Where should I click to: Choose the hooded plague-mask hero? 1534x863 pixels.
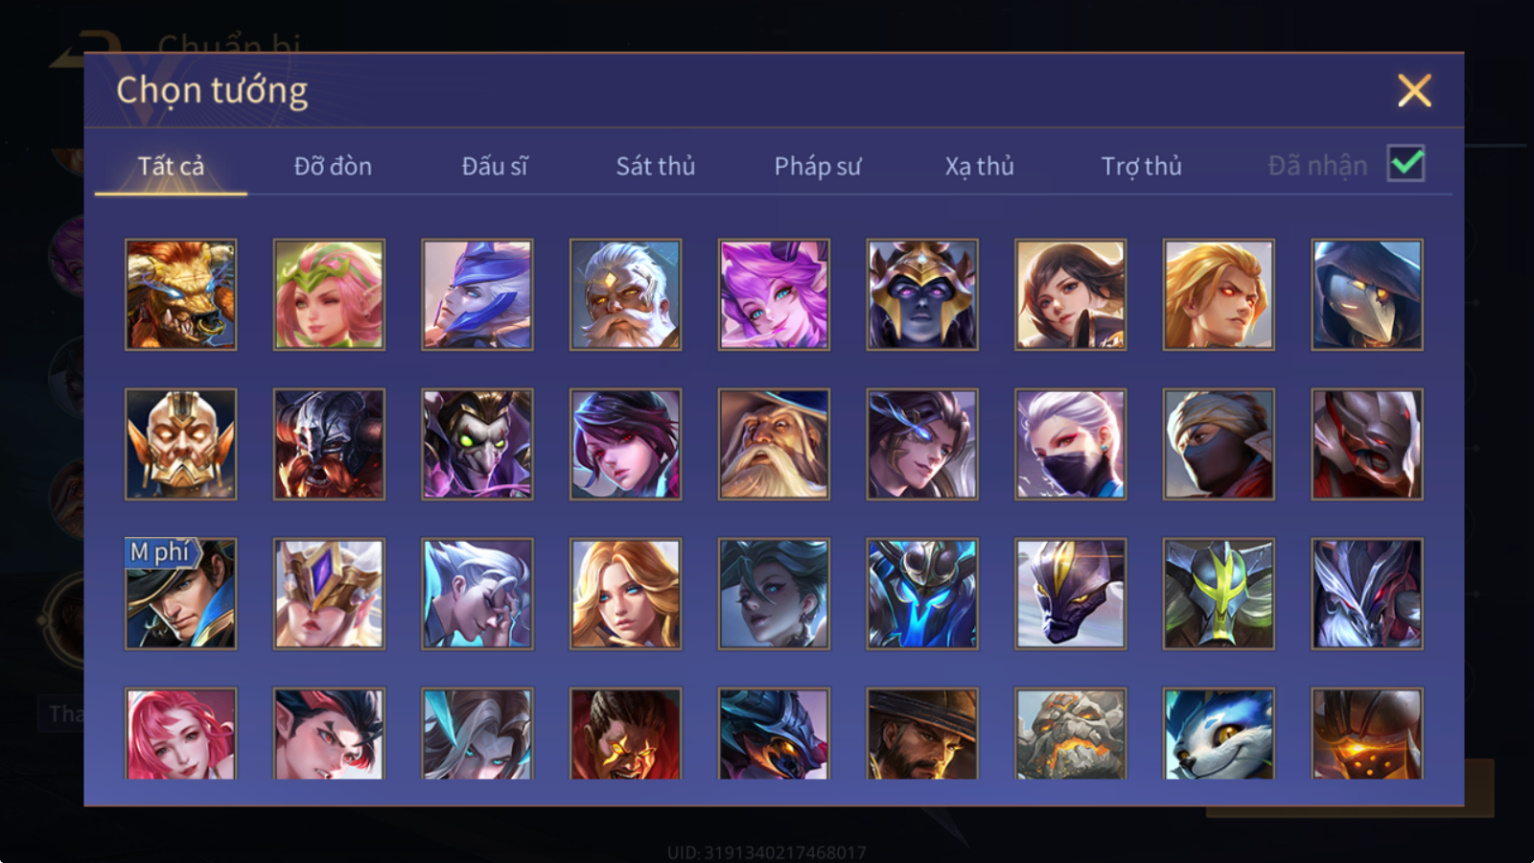[1366, 294]
